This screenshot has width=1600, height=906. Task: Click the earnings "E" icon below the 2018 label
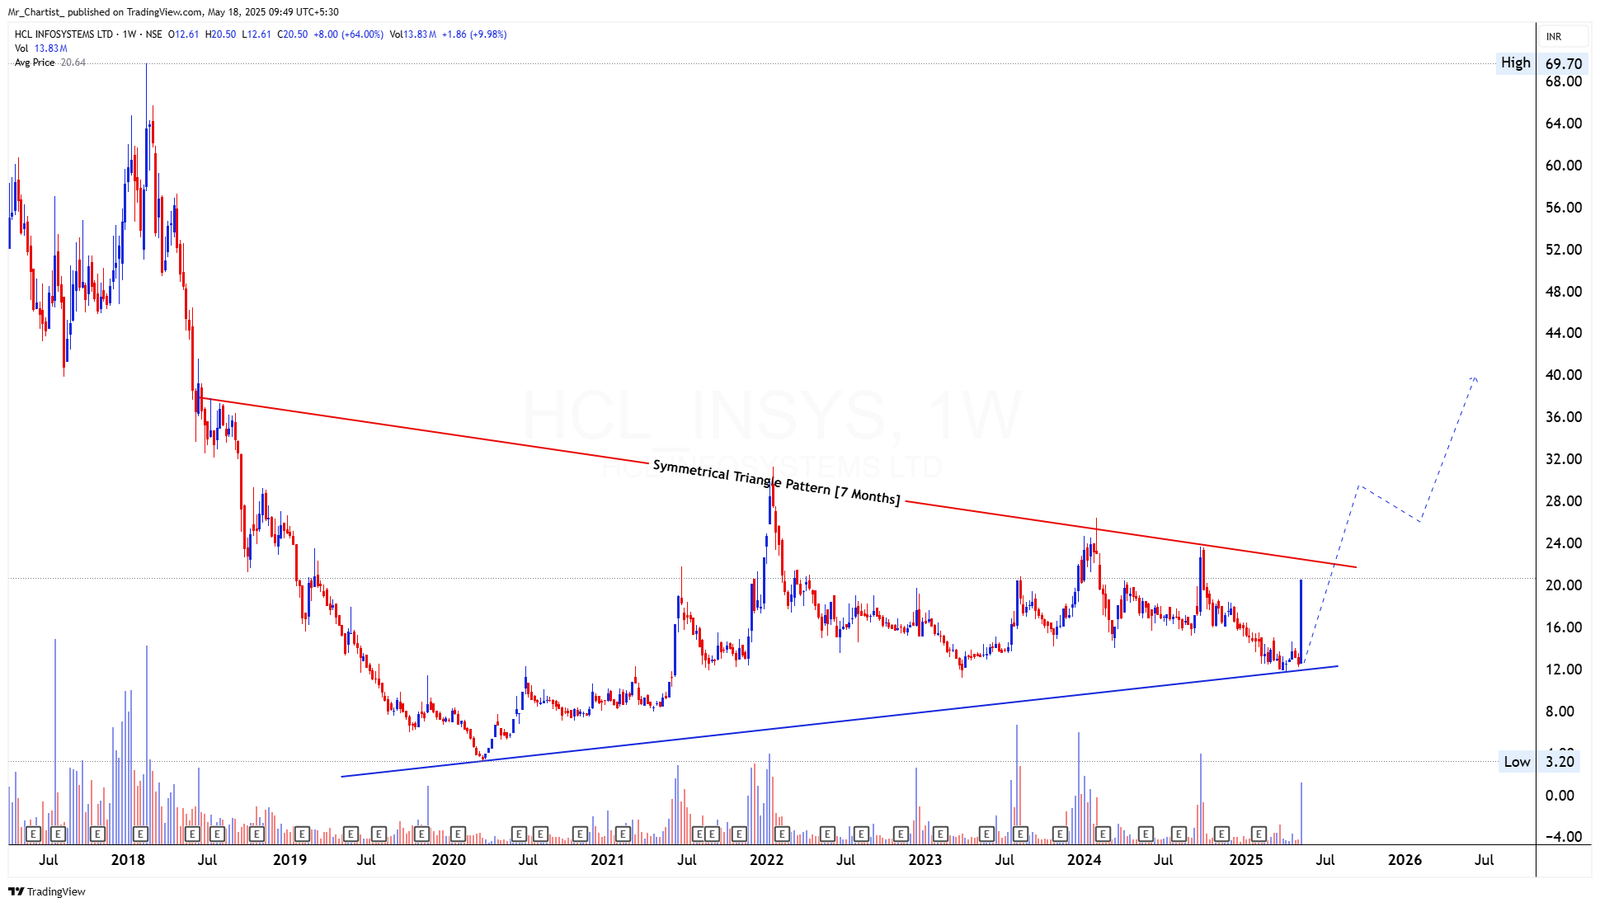140,832
